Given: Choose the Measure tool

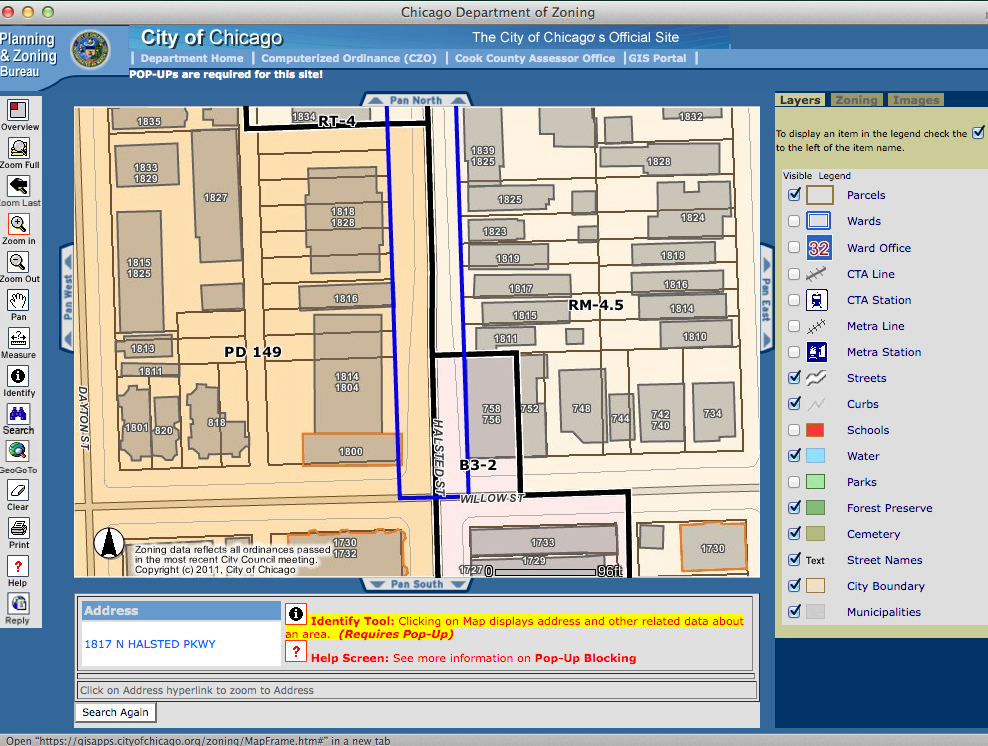Looking at the screenshot, I should coord(18,338).
